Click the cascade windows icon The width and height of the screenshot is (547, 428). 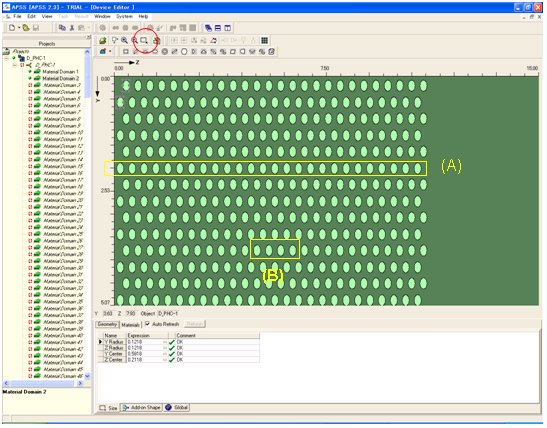(208, 28)
